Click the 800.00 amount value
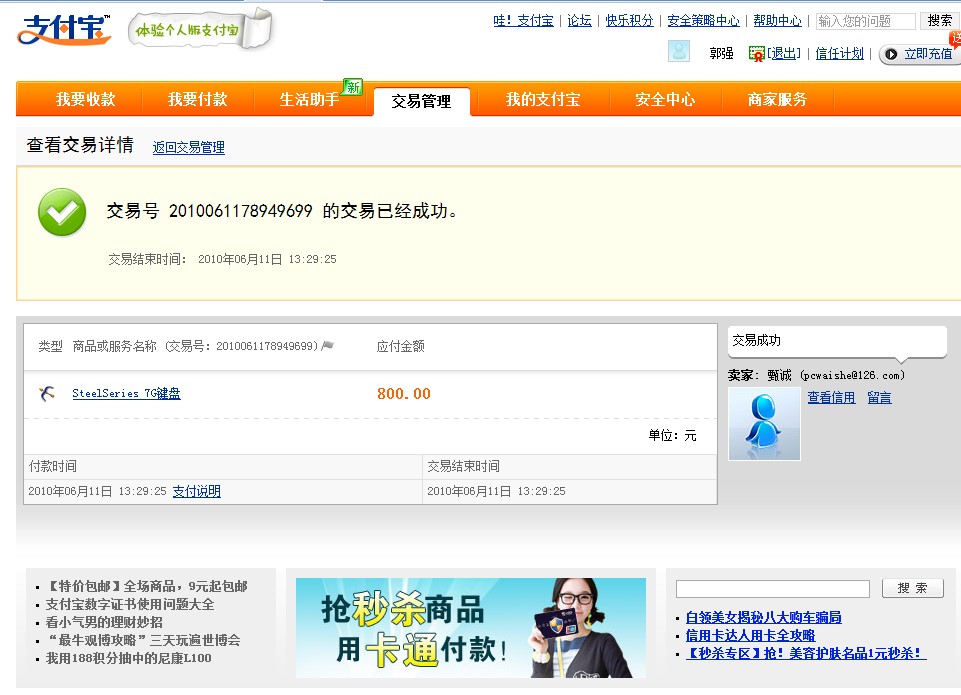This screenshot has width=961, height=695. coord(404,394)
